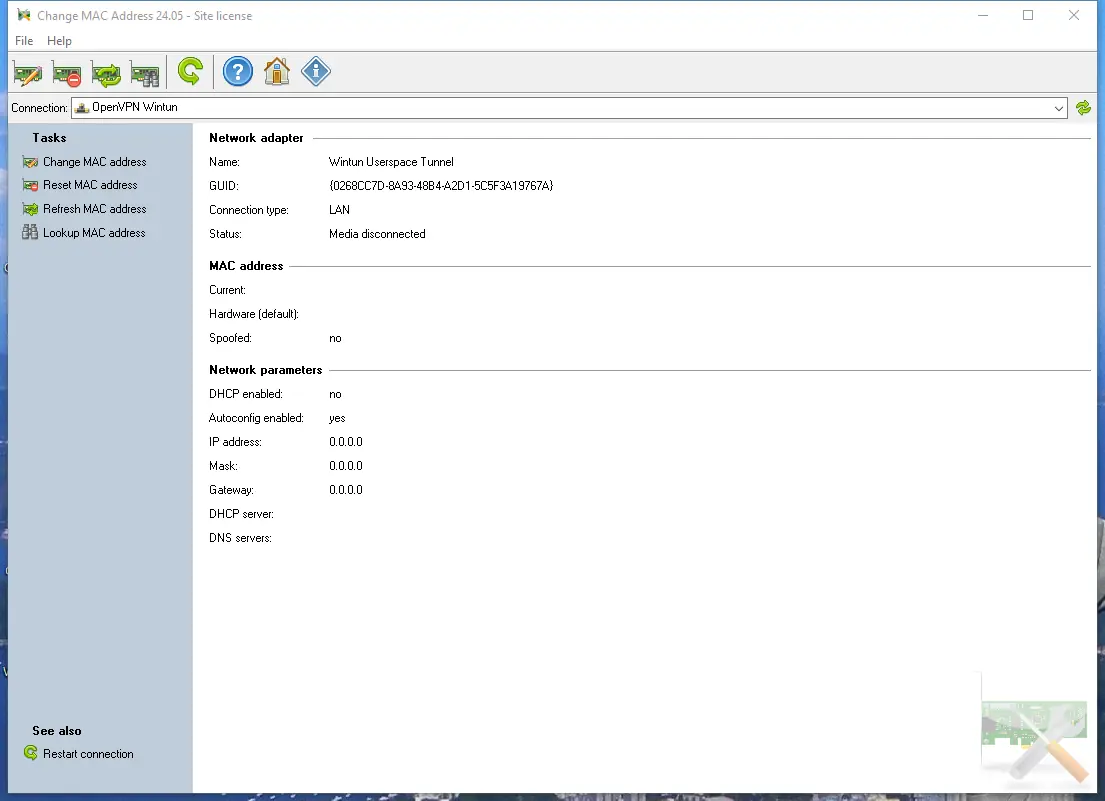Image resolution: width=1105 pixels, height=801 pixels.
Task: Click the 'Current:' MAC address label
Action: pyautogui.click(x=227, y=290)
